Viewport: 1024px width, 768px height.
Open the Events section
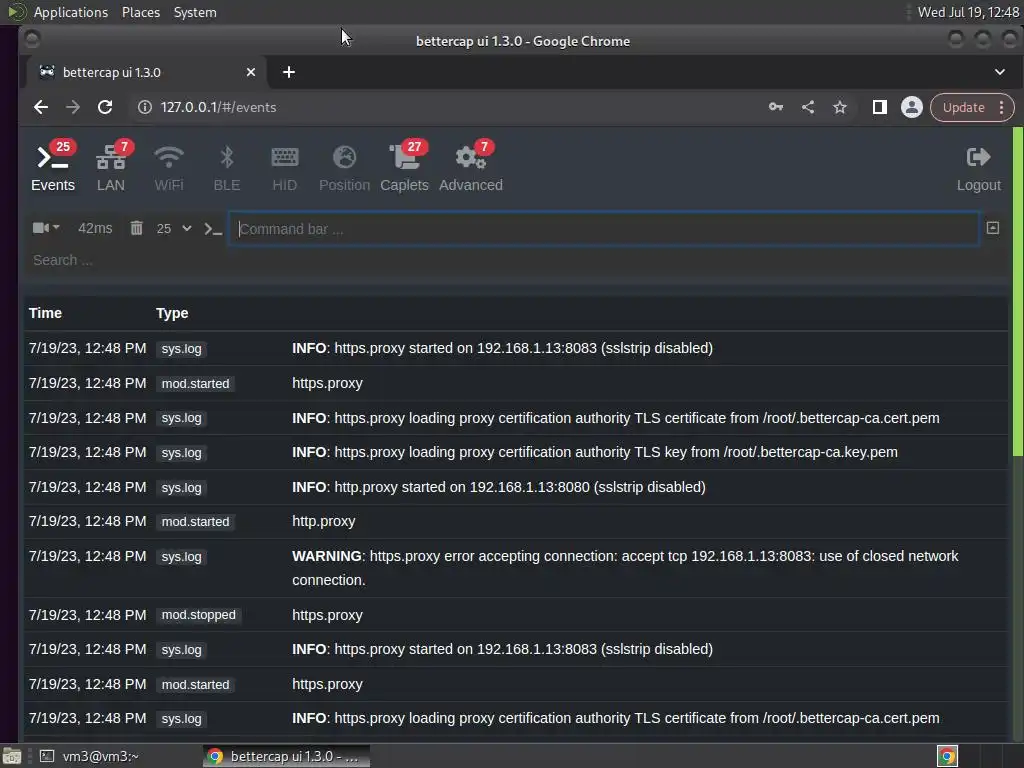(53, 167)
